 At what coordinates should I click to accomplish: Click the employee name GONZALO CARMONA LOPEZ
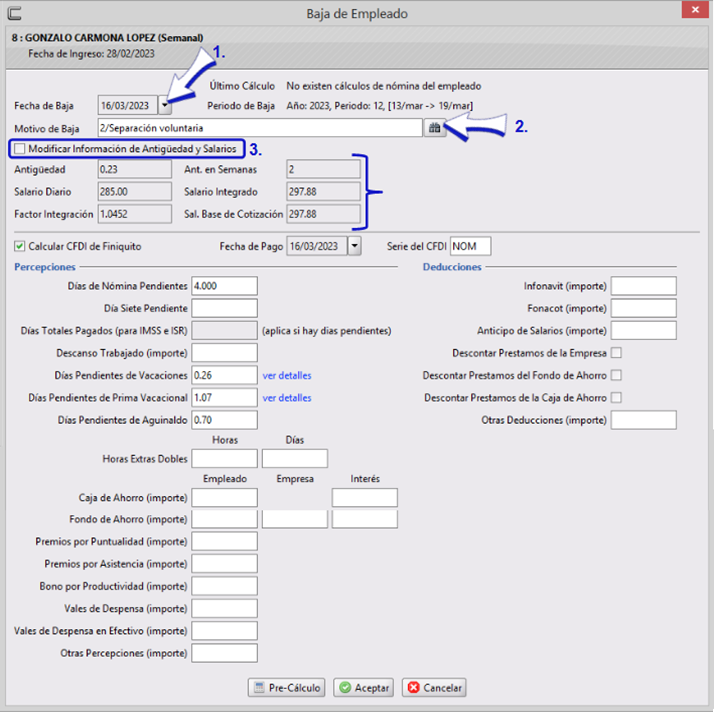pyautogui.click(x=90, y=38)
